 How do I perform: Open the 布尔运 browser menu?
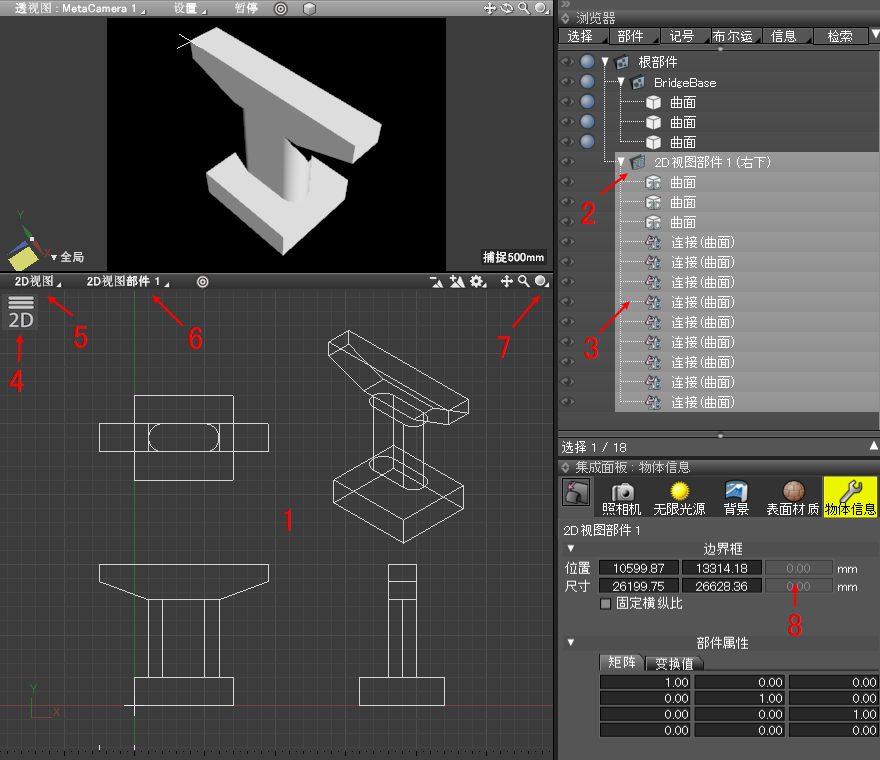point(735,36)
